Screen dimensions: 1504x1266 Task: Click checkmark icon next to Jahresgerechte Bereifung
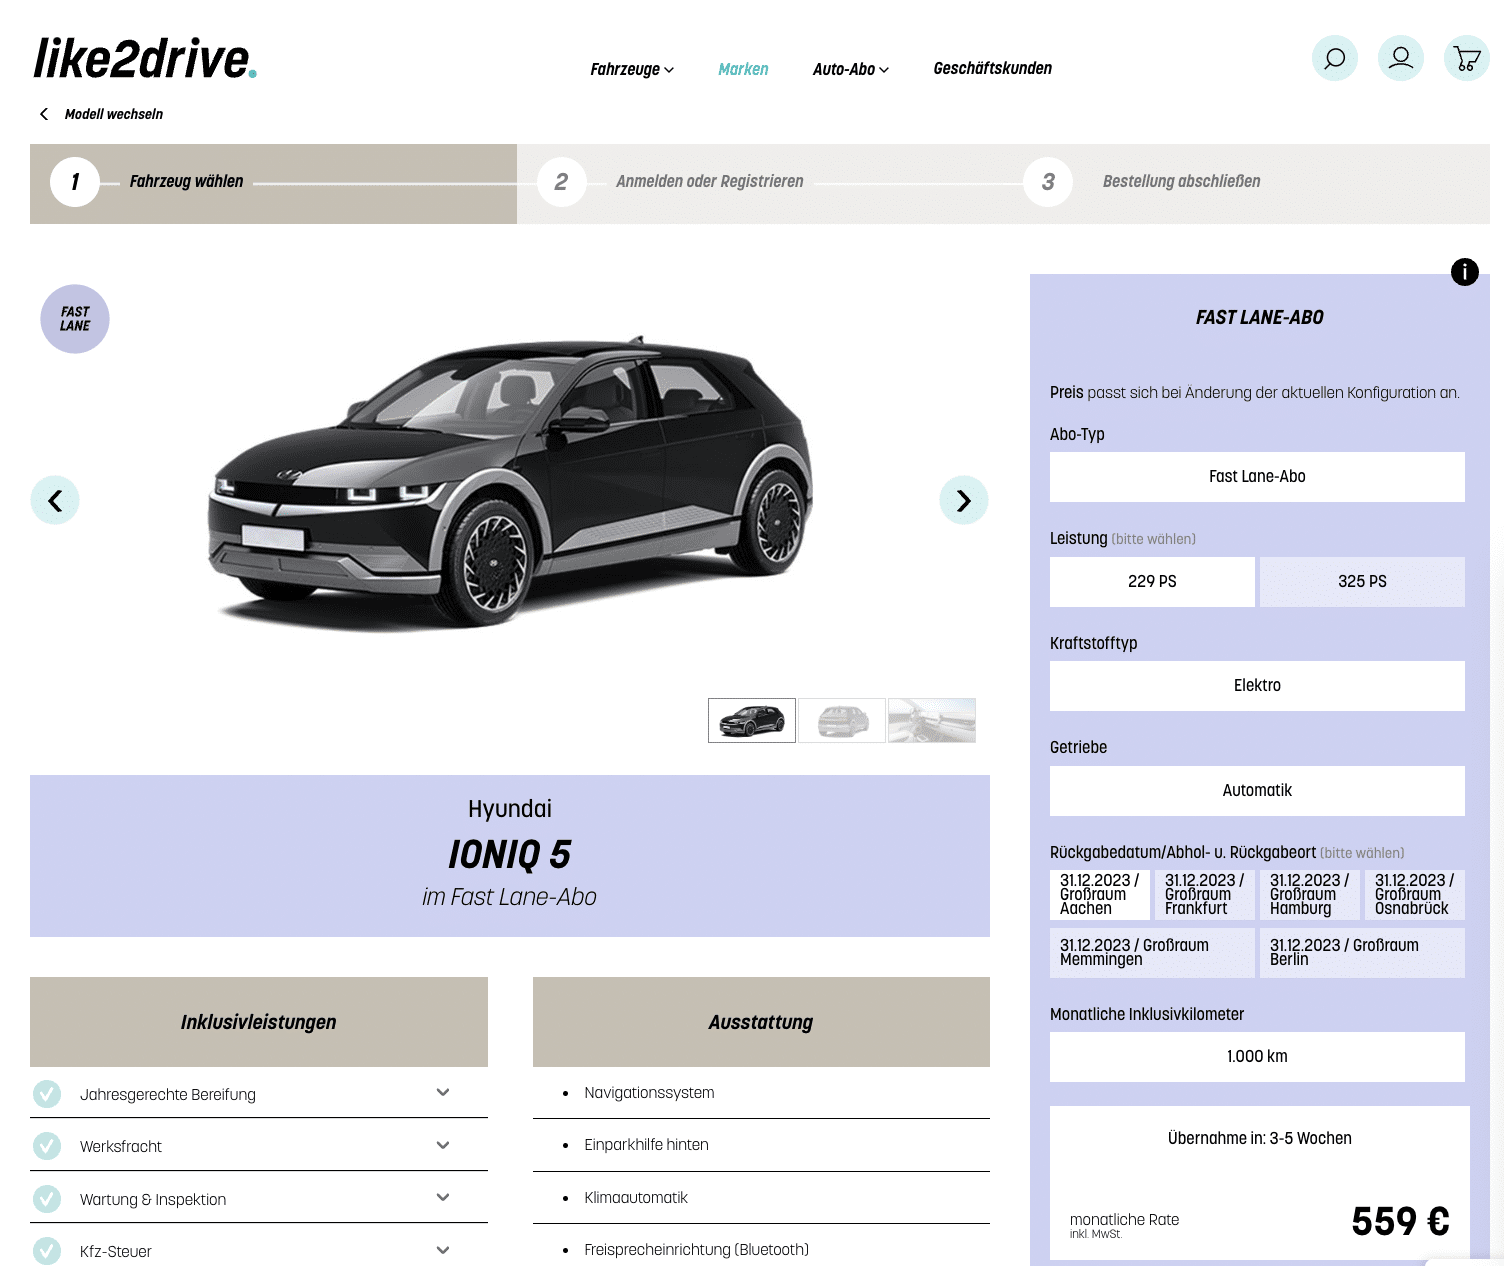tap(47, 1094)
